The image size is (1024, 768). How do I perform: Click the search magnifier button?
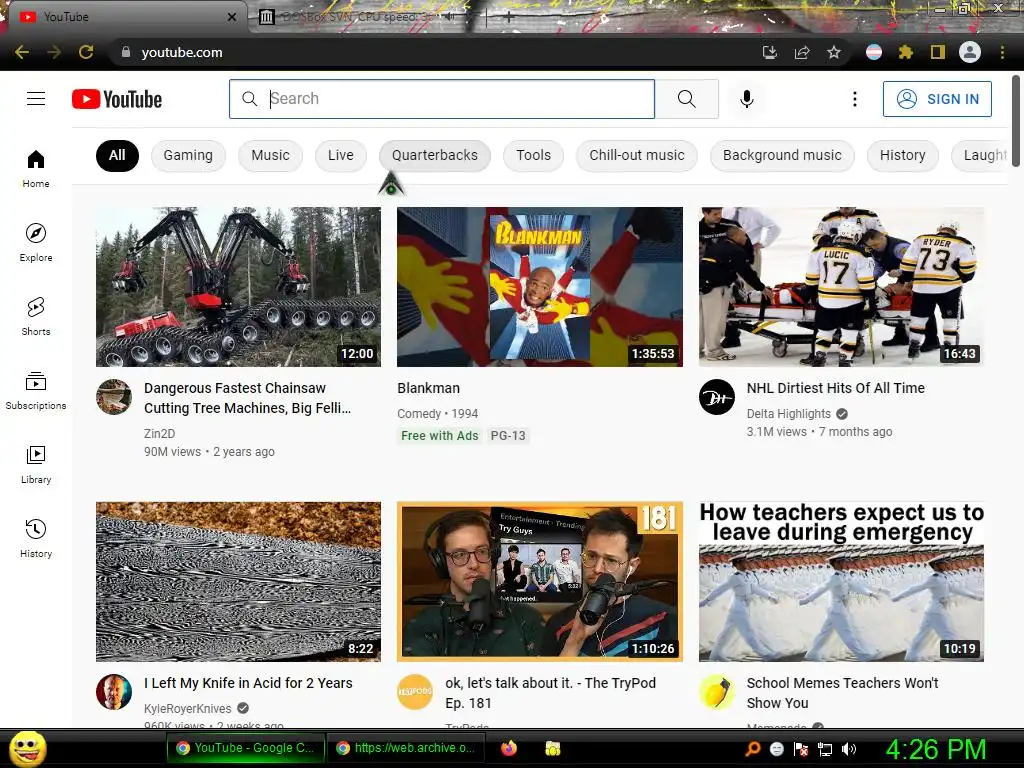686,99
